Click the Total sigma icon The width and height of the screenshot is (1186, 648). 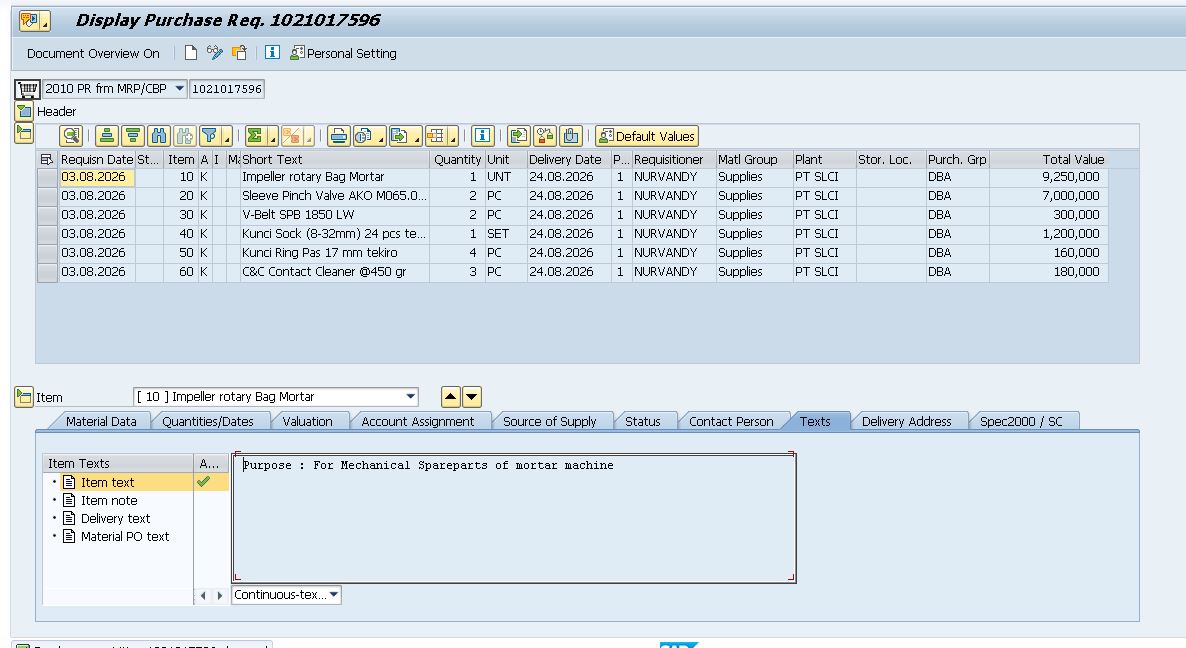[255, 136]
